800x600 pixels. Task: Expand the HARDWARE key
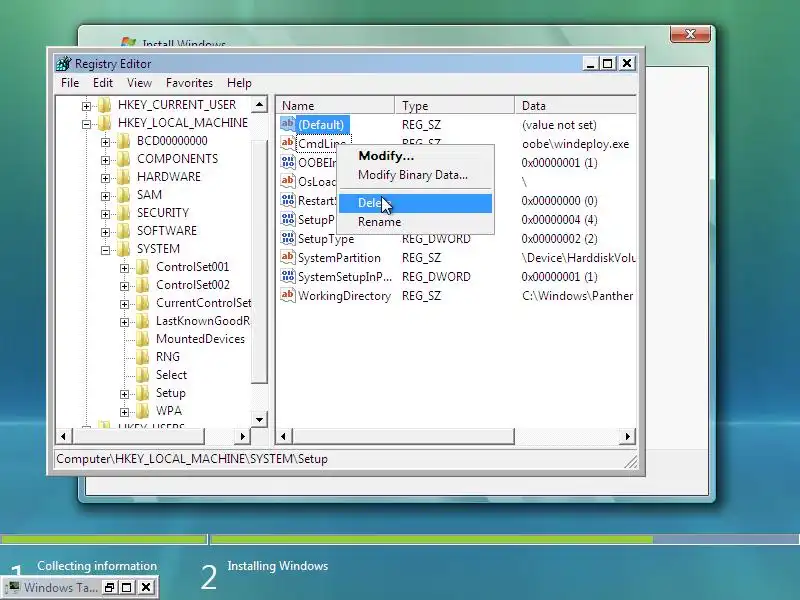coord(105,178)
